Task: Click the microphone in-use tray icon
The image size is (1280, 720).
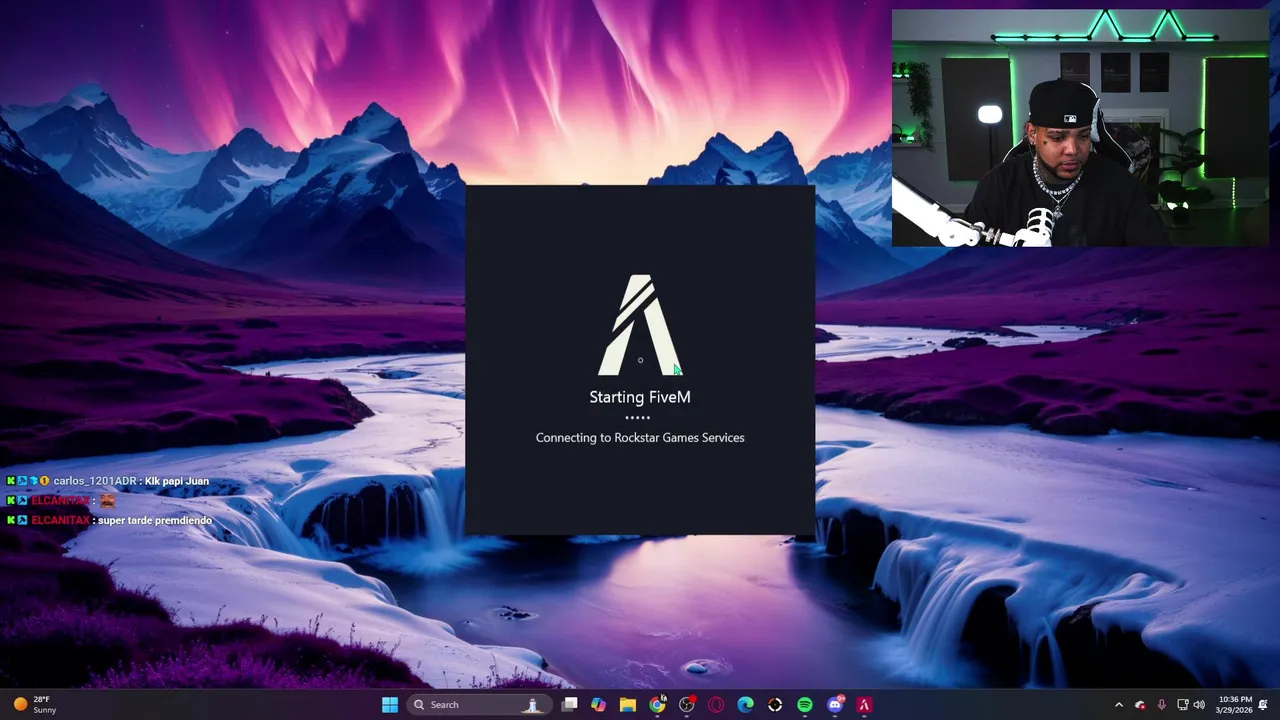Action: point(1161,705)
